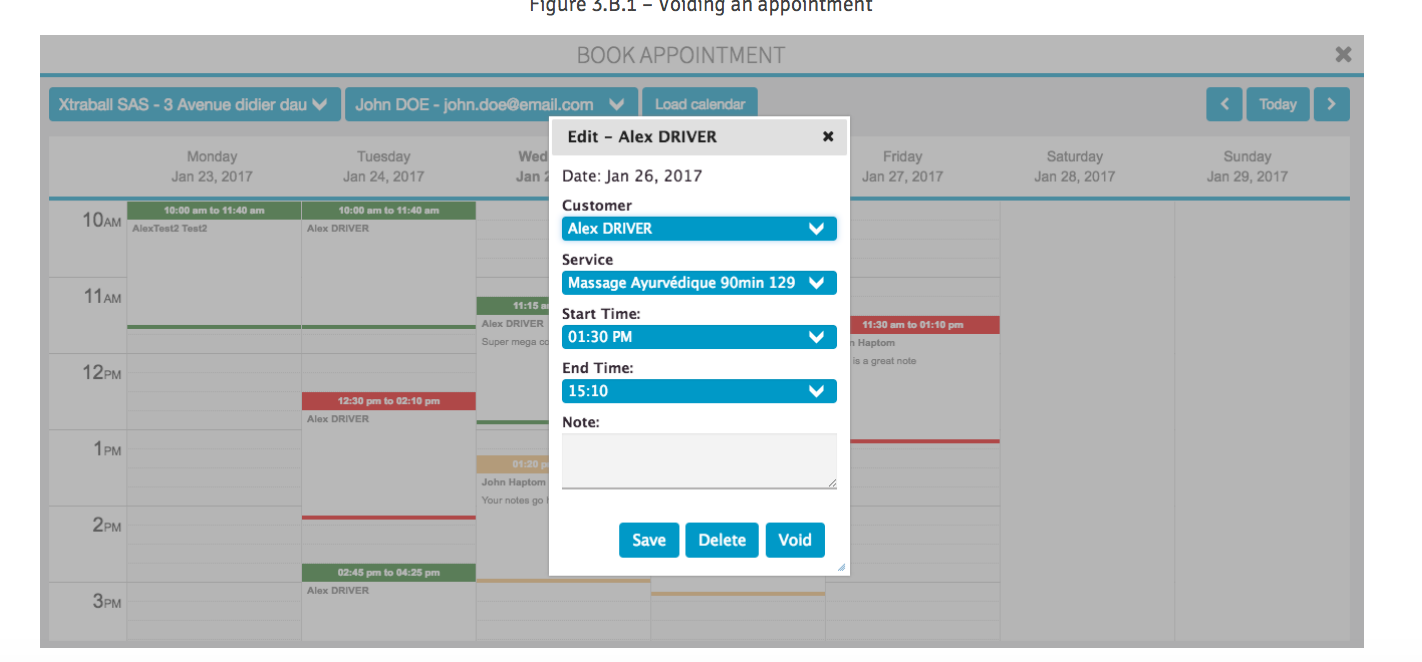Go to next week arrow
The height and width of the screenshot is (662, 1422).
click(x=1331, y=104)
